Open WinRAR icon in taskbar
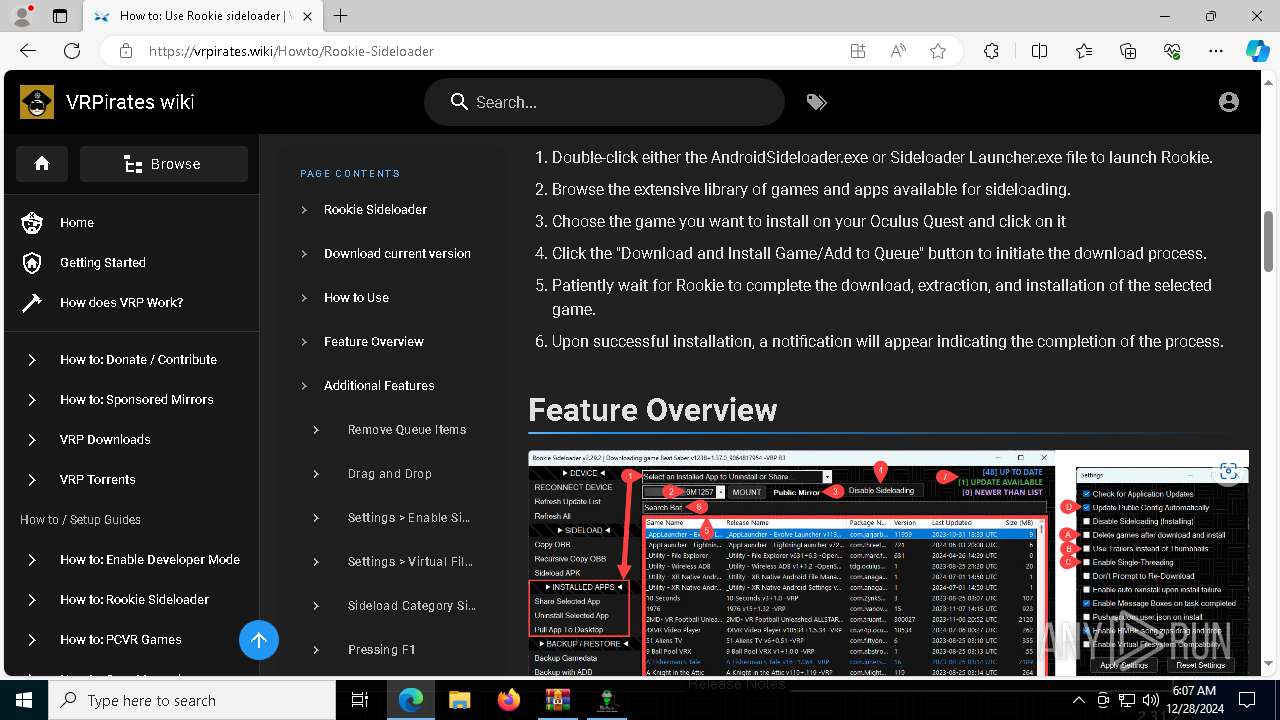The image size is (1280, 720). 557,700
